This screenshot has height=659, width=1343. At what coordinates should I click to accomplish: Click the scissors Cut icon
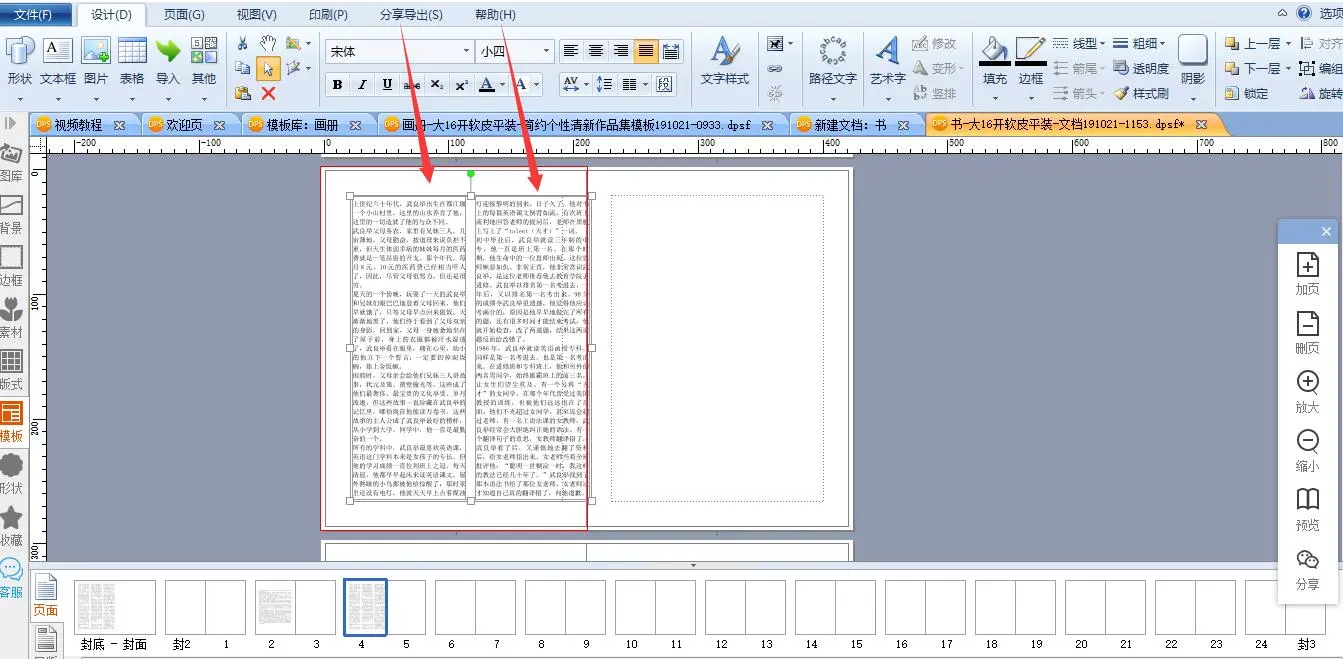coord(242,43)
